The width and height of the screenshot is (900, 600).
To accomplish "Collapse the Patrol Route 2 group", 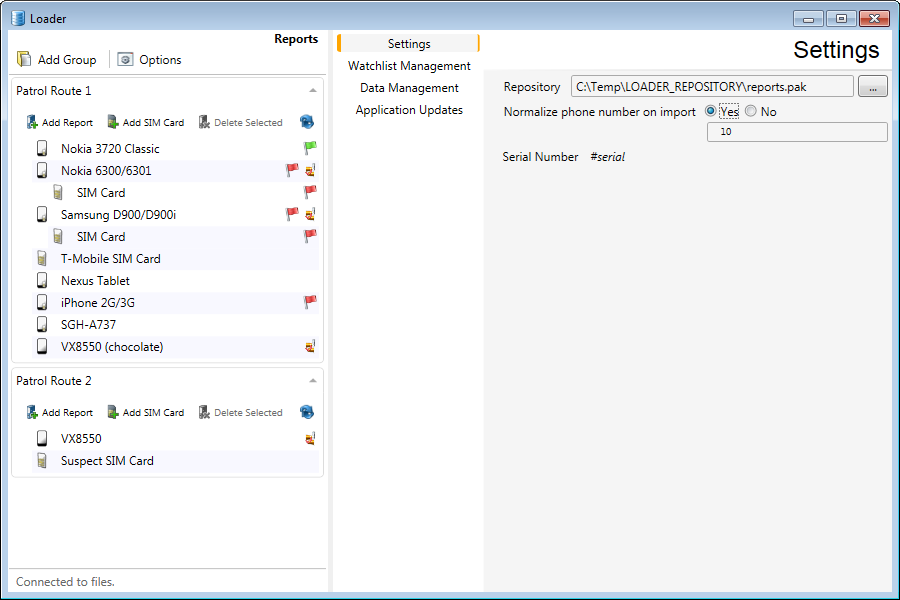I will tap(313, 381).
